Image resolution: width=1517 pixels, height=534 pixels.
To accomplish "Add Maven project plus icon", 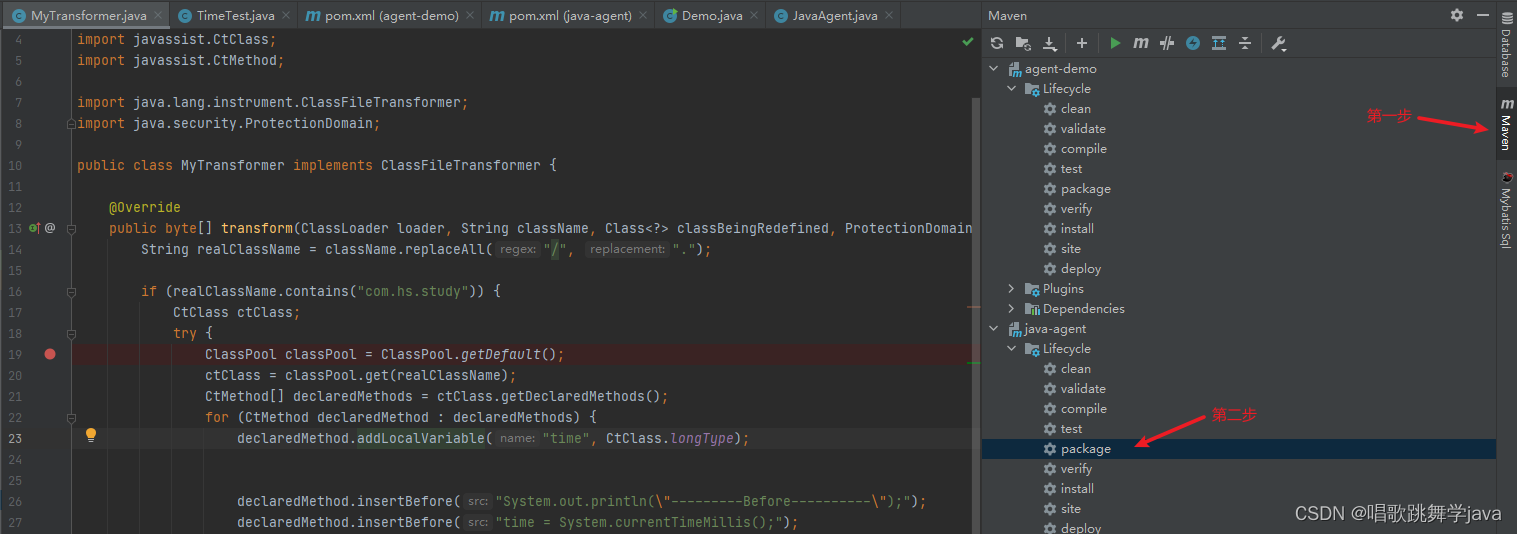I will coord(1082,43).
